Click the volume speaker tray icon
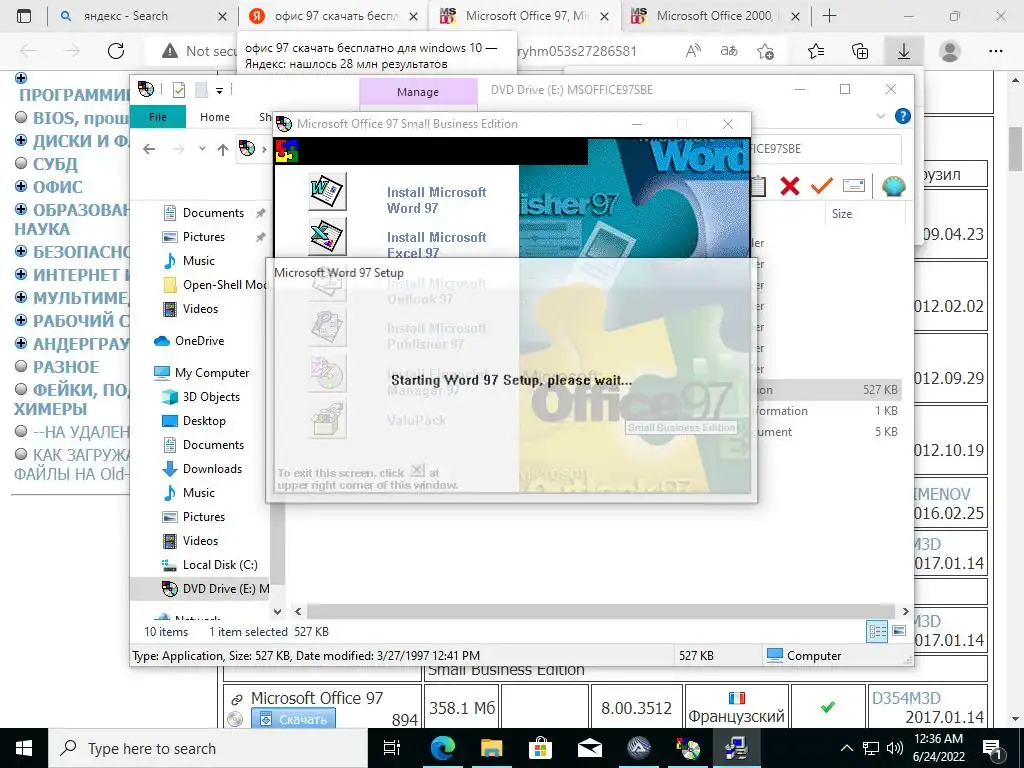The image size is (1024, 768). [x=894, y=748]
